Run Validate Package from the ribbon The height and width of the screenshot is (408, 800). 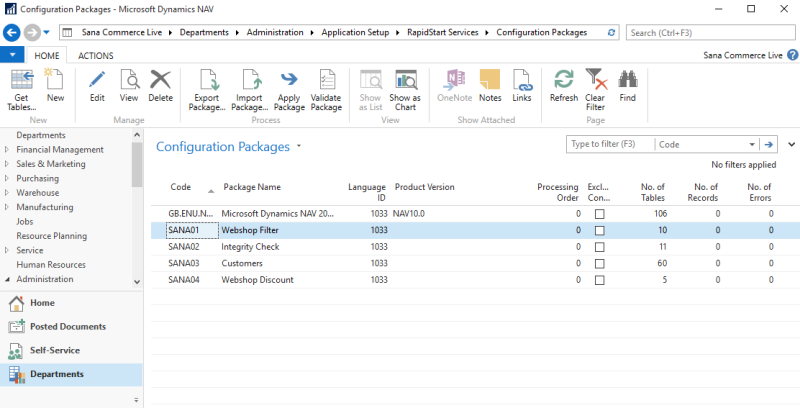tap(326, 90)
